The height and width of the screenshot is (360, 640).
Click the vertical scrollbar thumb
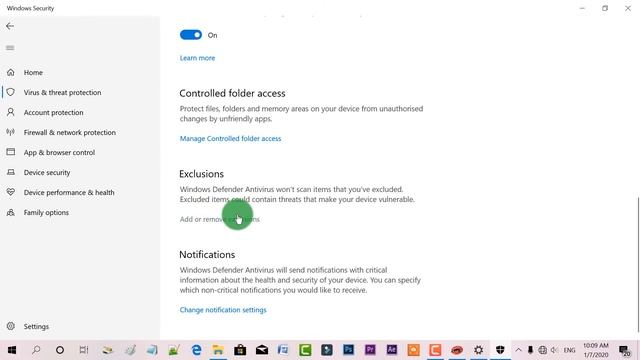pyautogui.click(x=638, y=264)
